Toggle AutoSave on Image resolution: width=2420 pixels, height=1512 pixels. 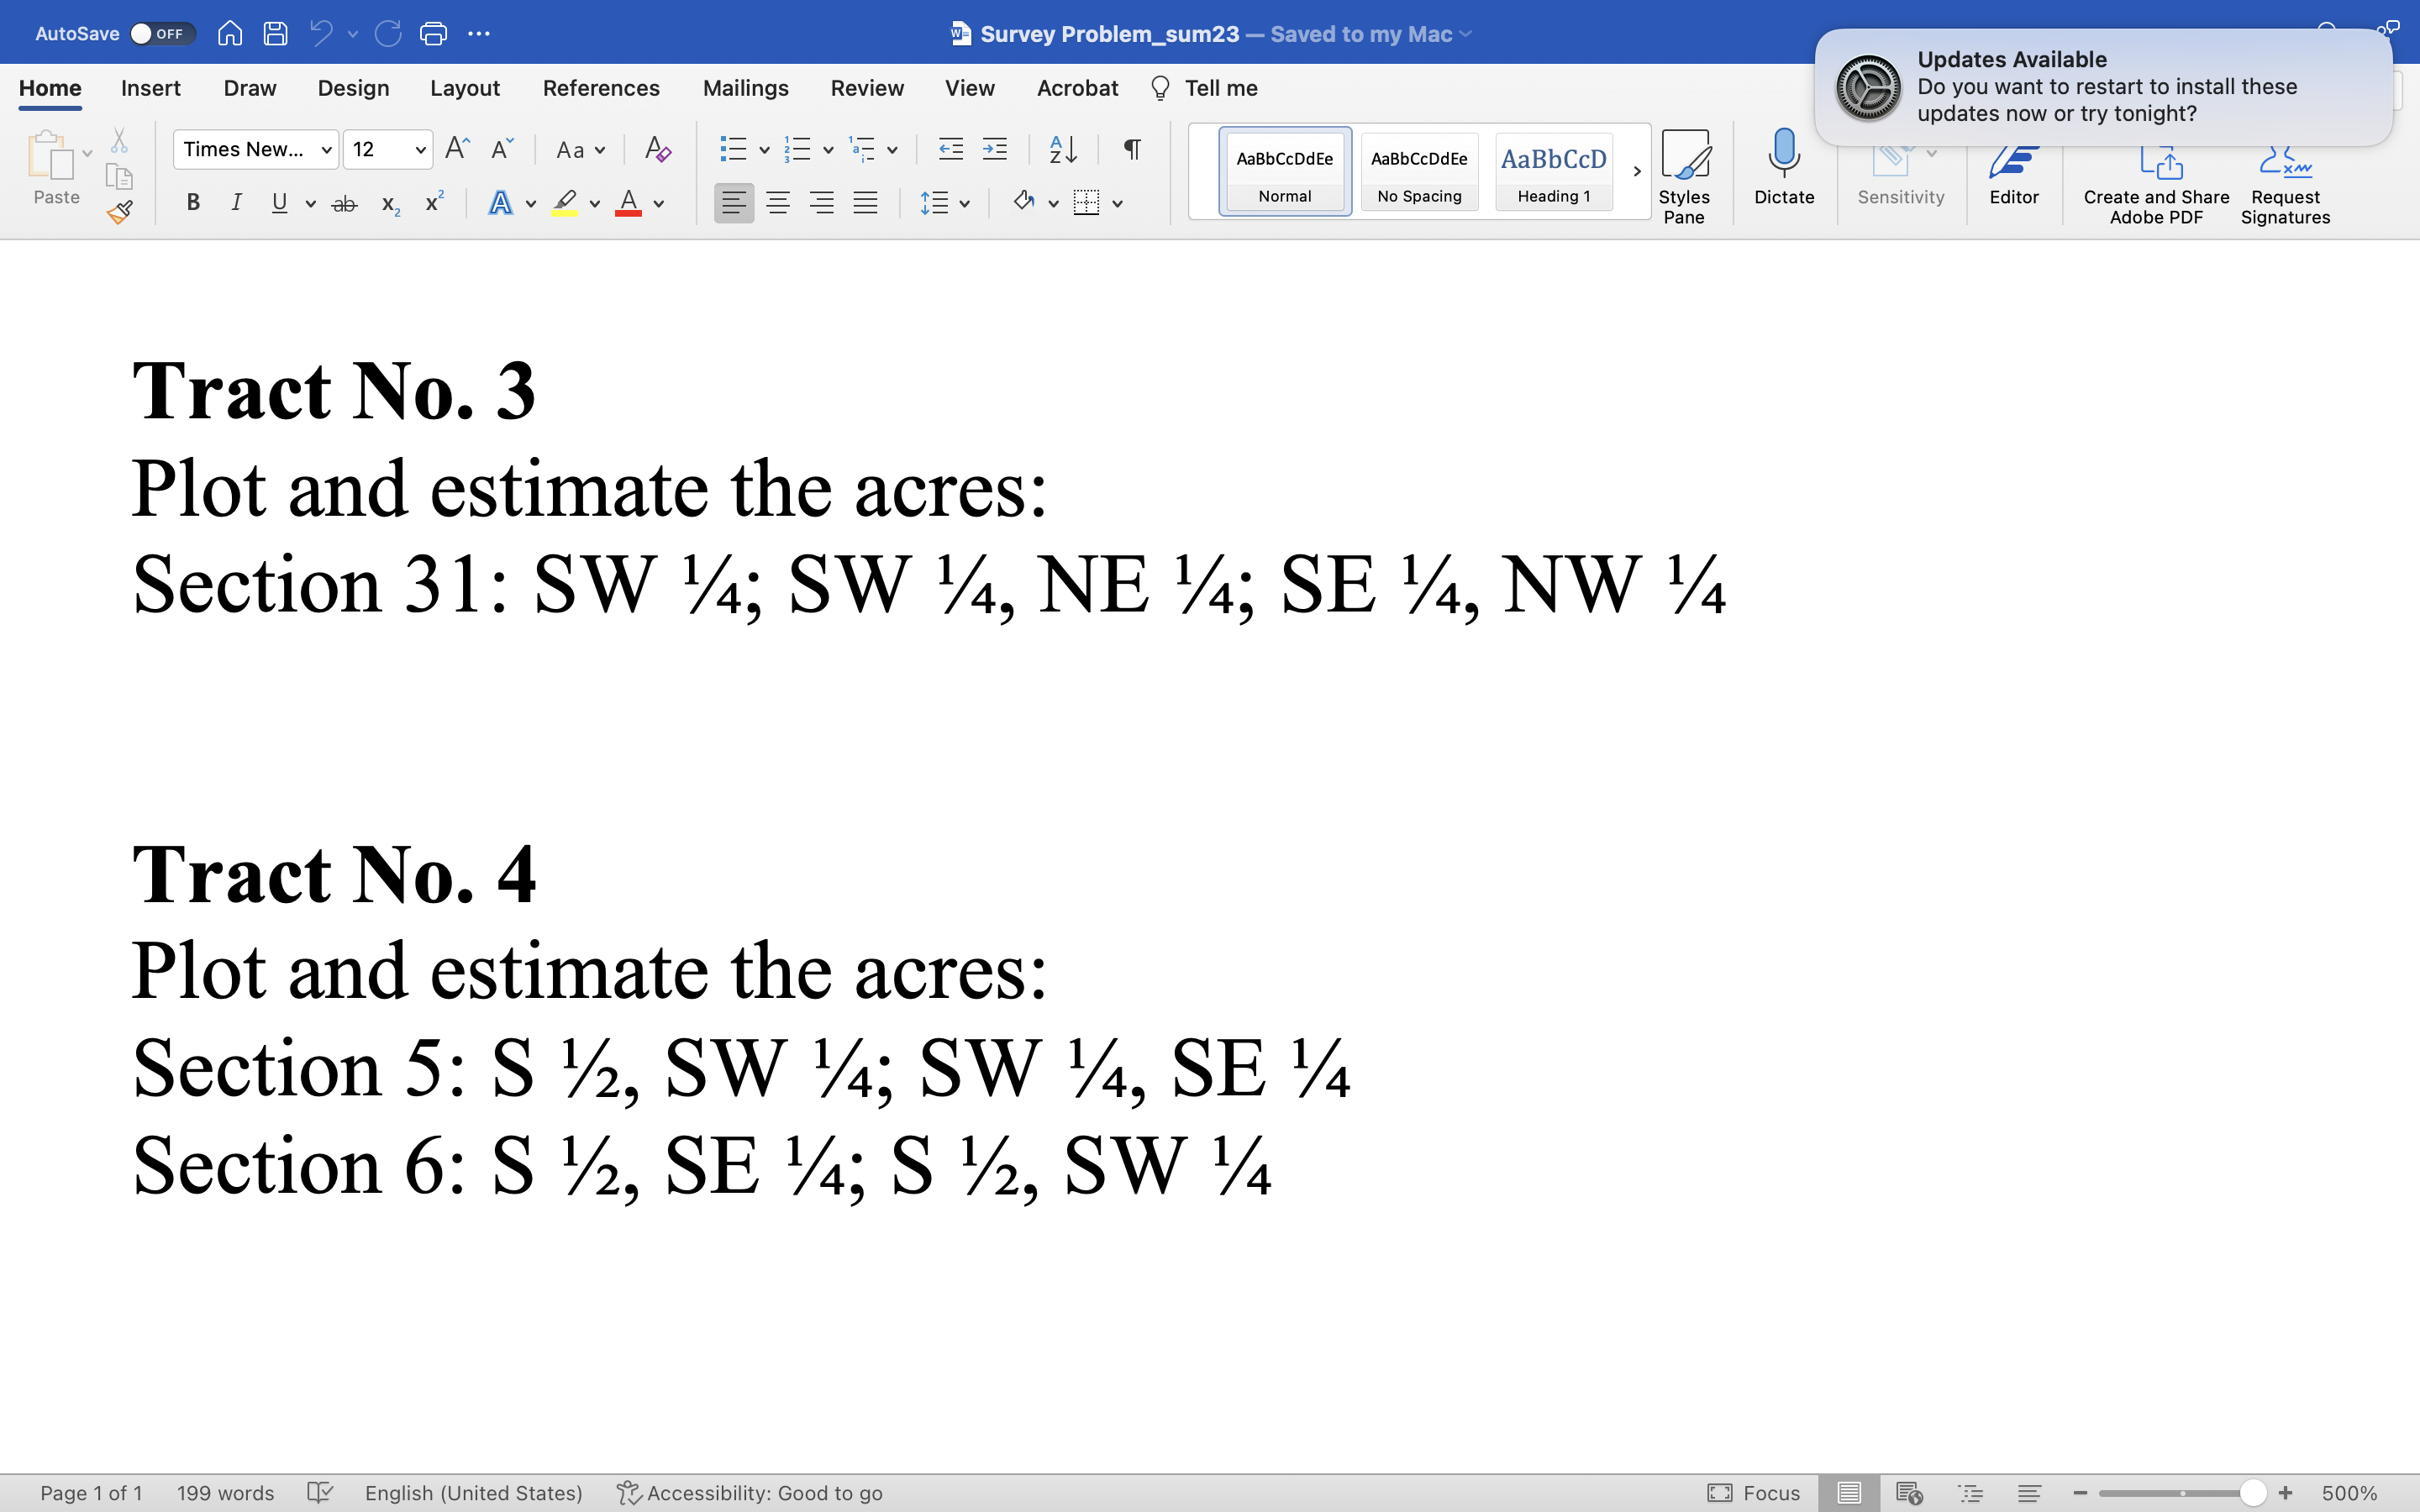[160, 33]
